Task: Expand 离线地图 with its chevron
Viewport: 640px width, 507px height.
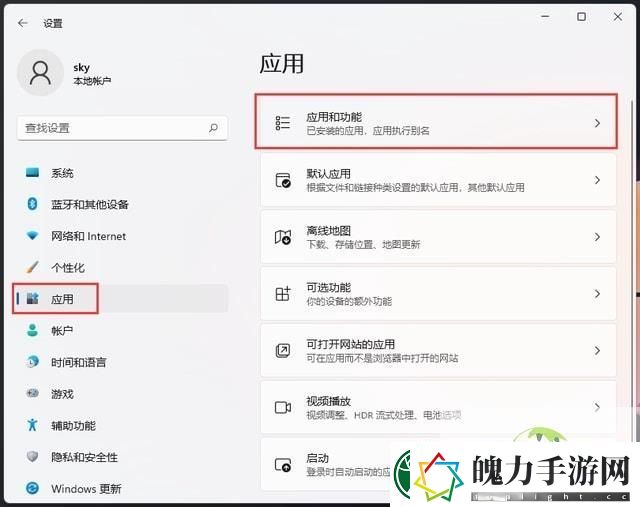Action: tap(597, 237)
